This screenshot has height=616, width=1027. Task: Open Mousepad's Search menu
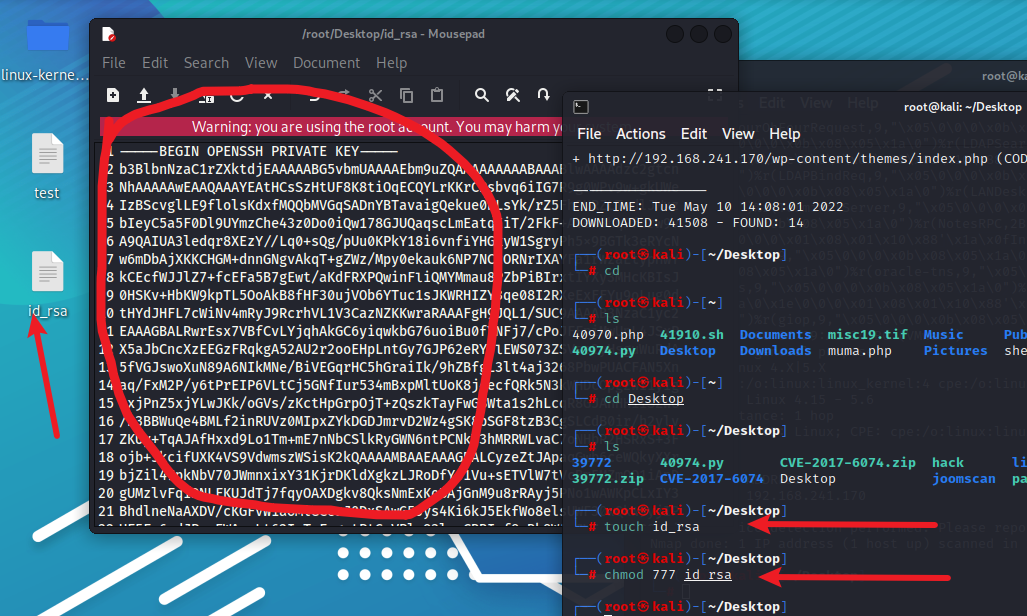[x=206, y=63]
